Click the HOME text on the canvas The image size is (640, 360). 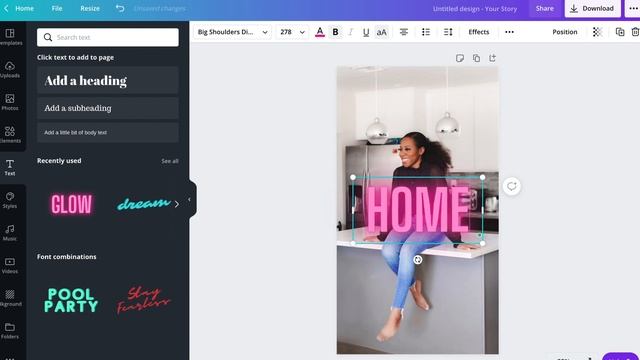pyautogui.click(x=418, y=210)
